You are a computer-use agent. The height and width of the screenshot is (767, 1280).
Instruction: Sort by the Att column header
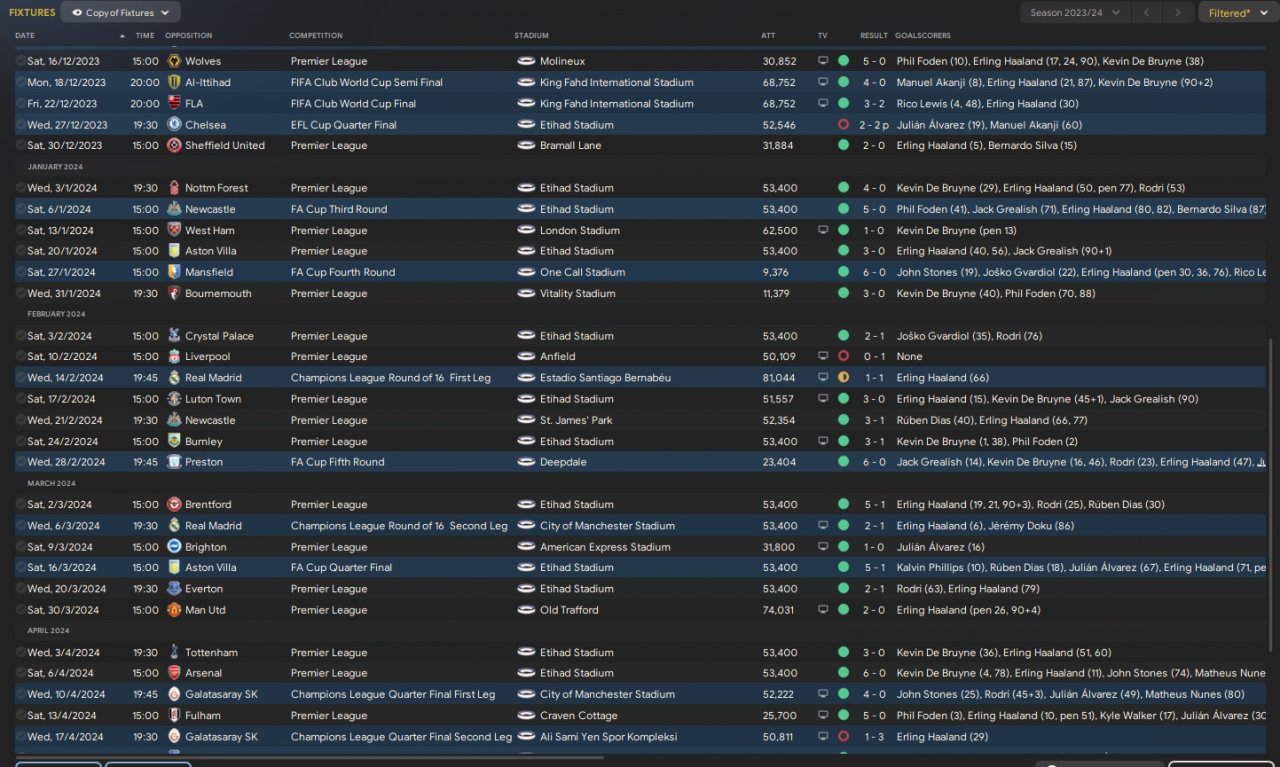coord(768,36)
